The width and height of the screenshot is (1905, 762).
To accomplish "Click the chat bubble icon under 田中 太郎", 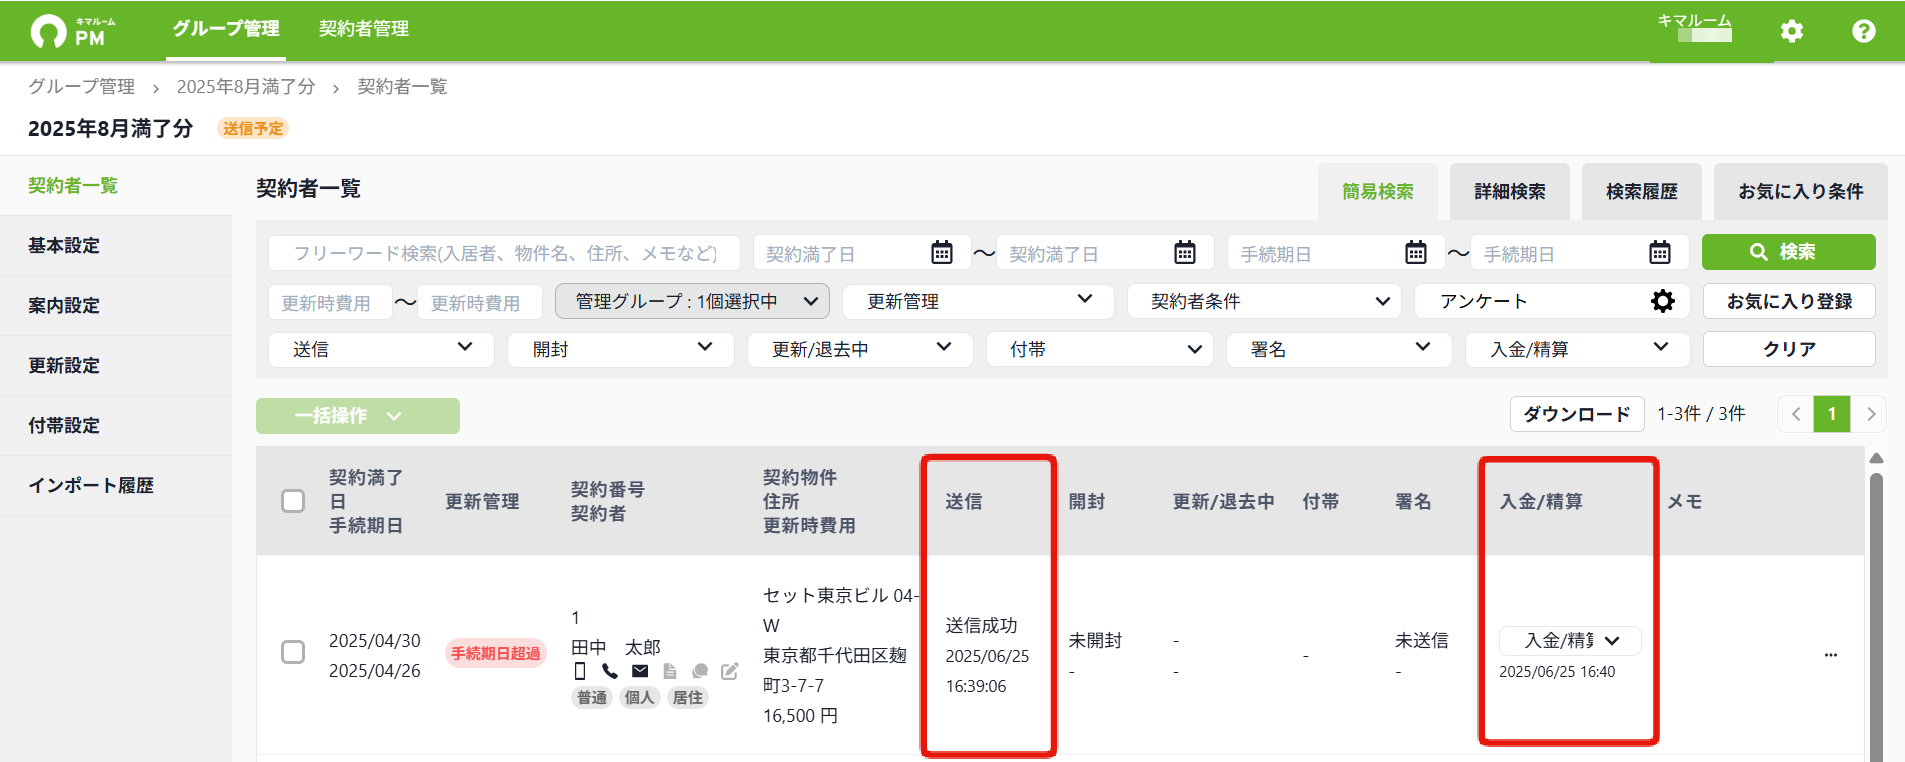I will point(700,671).
